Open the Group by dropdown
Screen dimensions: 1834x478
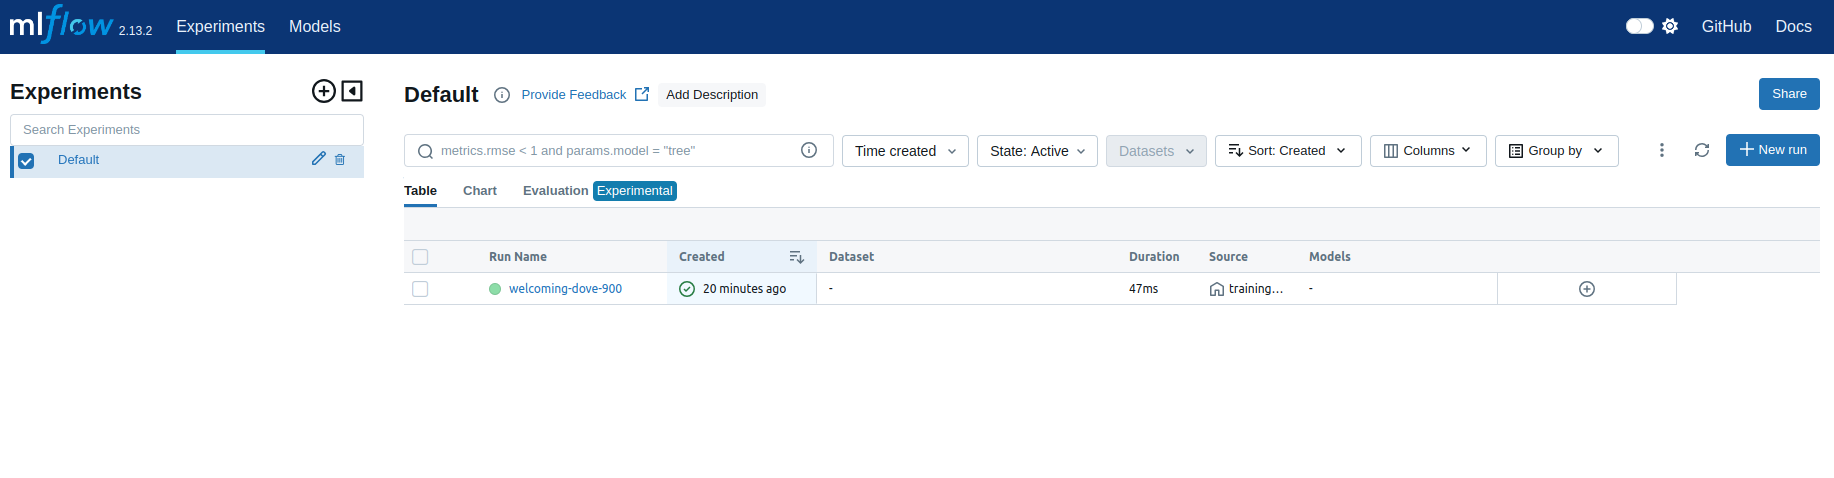pyautogui.click(x=1556, y=151)
